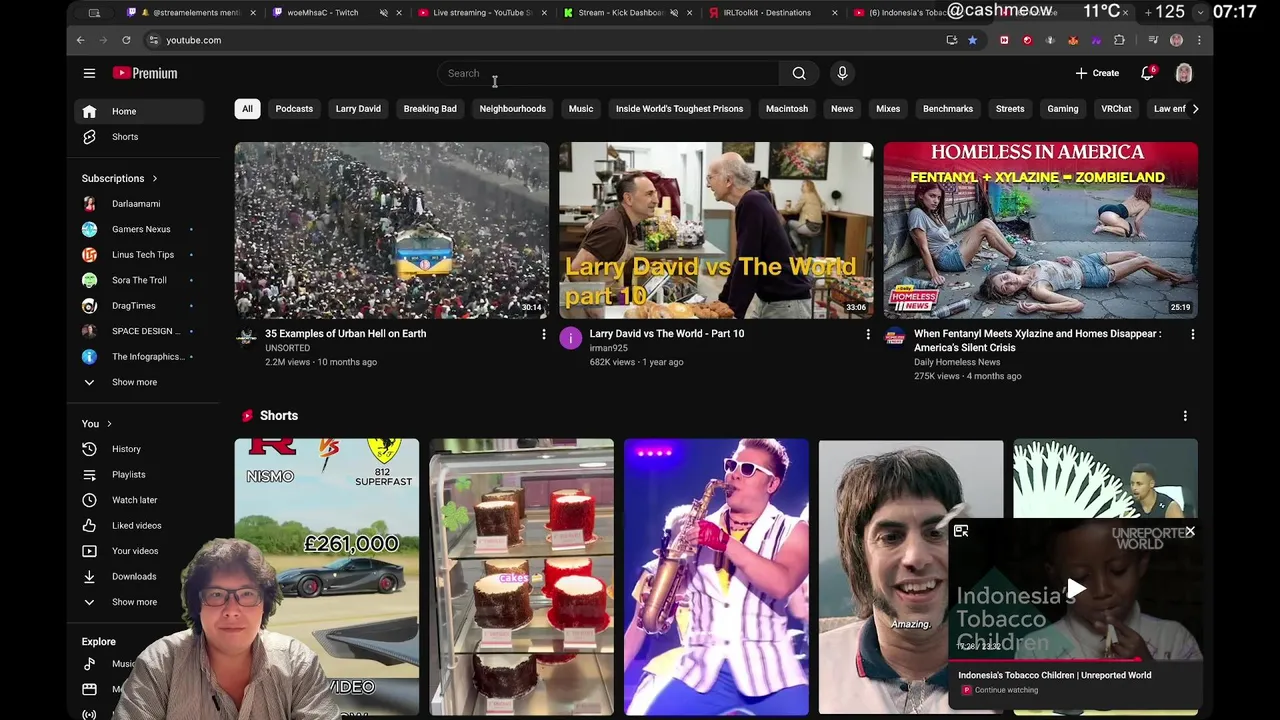Open Urban Hell video options menu
The width and height of the screenshot is (1280, 720).
[x=544, y=334]
